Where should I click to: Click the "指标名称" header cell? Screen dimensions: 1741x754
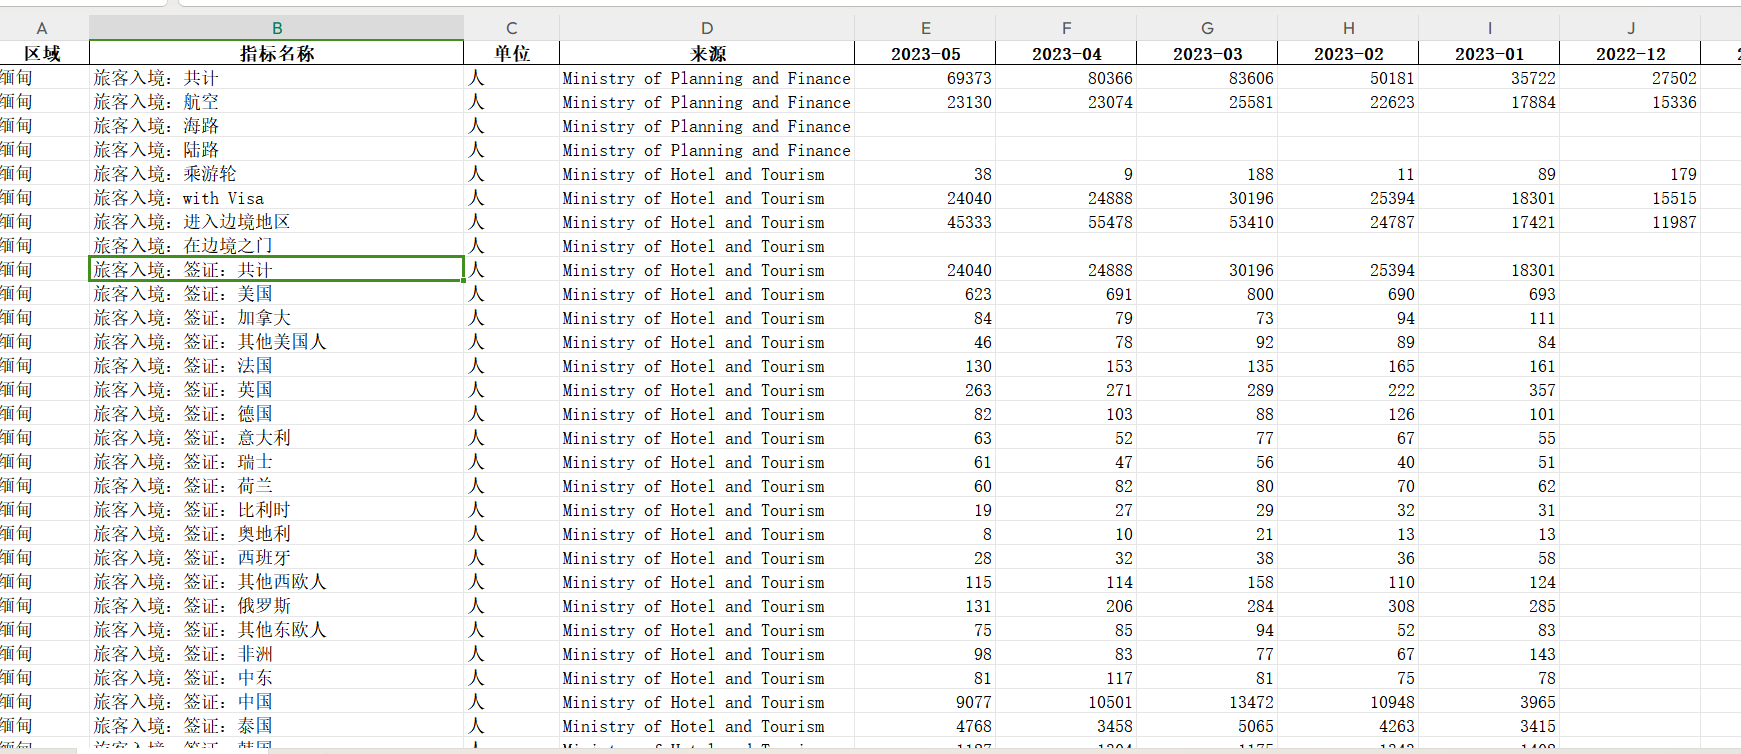click(x=277, y=53)
